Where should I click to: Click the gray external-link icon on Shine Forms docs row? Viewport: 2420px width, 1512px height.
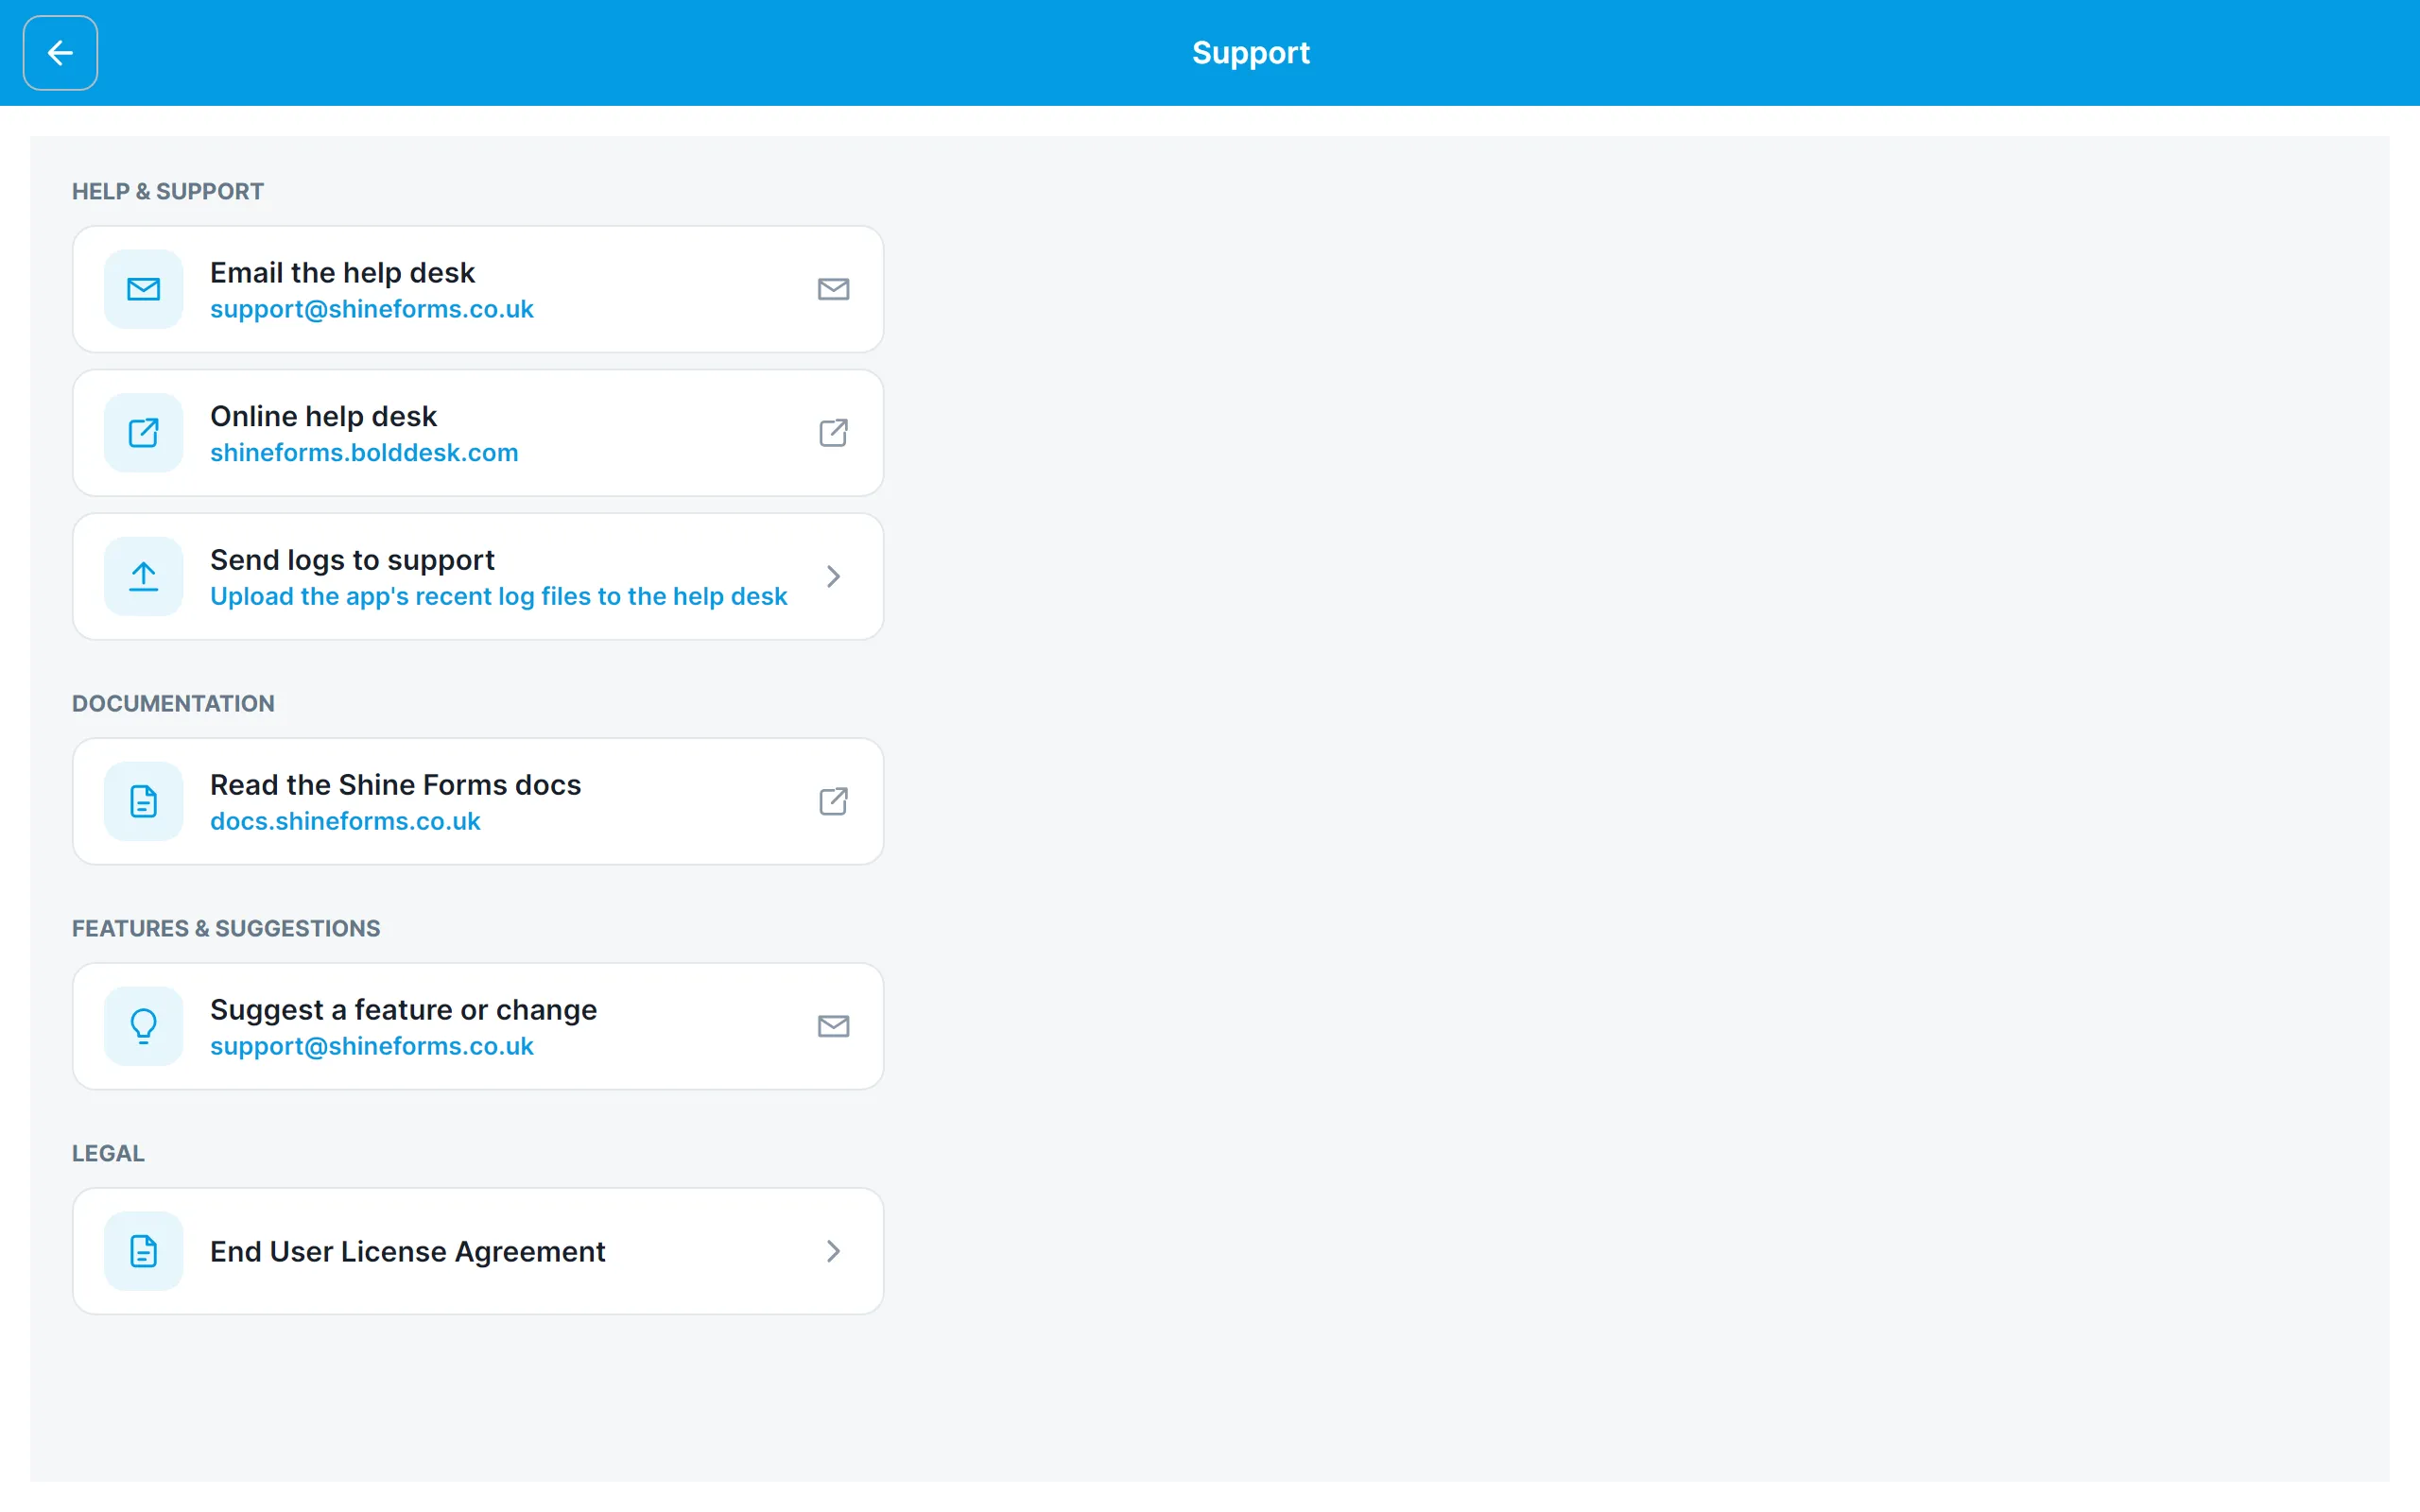(833, 801)
